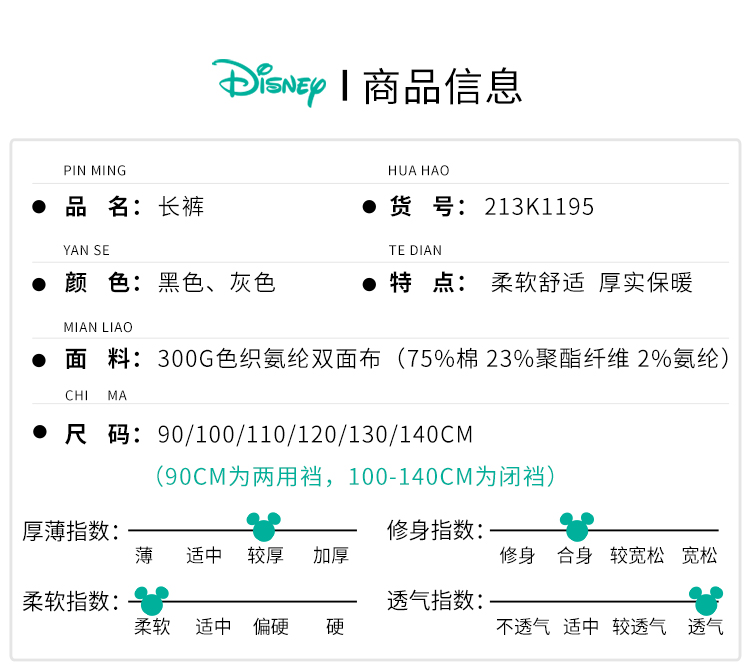Click the product name 长裤
This screenshot has height=668, width=750.
pos(181,207)
